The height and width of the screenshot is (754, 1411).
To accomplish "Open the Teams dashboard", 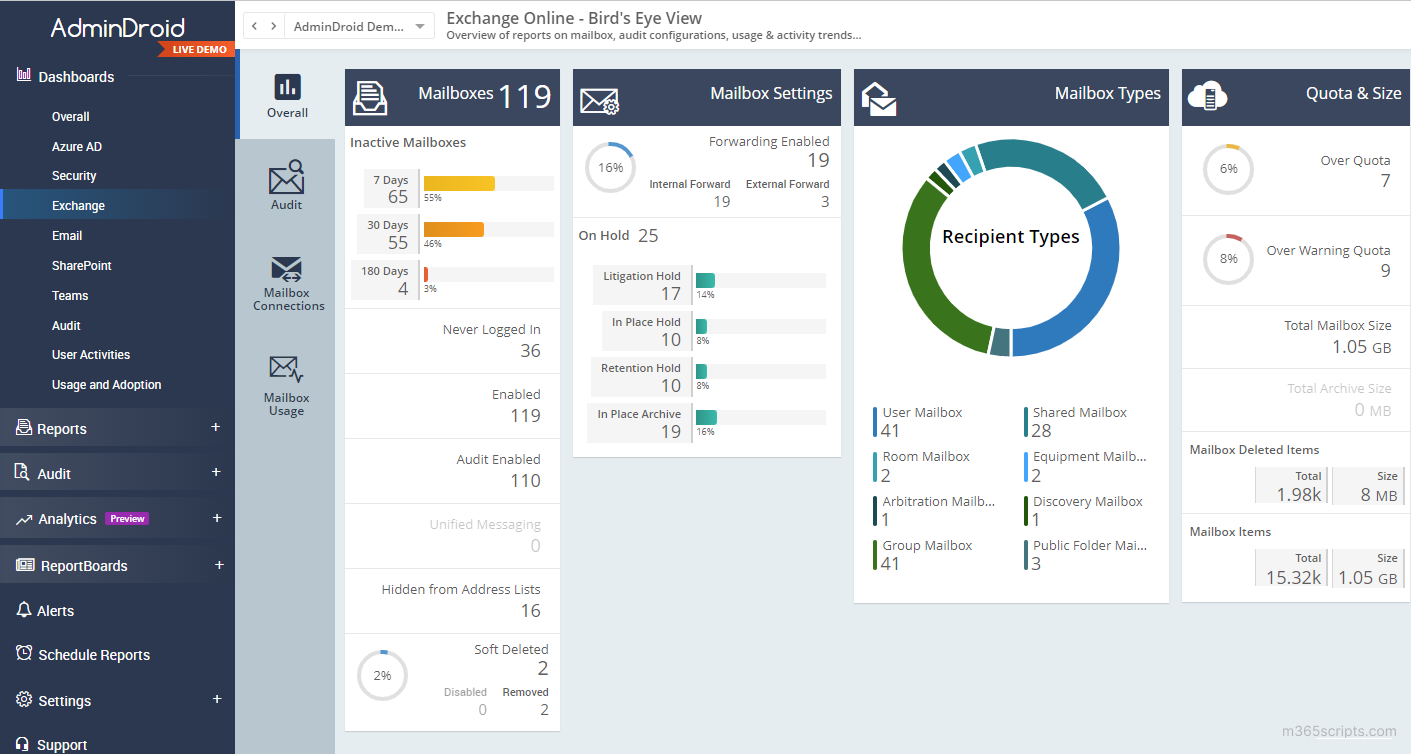I will [70, 295].
